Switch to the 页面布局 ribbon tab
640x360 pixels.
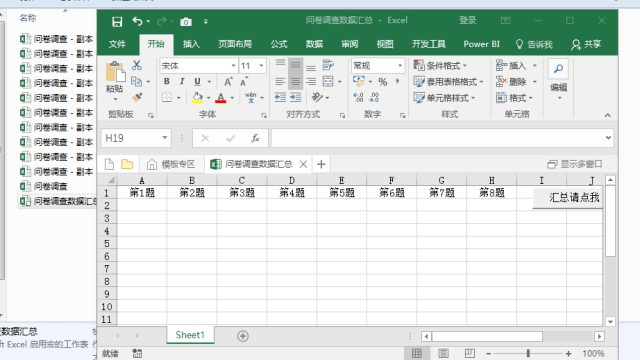(x=235, y=44)
